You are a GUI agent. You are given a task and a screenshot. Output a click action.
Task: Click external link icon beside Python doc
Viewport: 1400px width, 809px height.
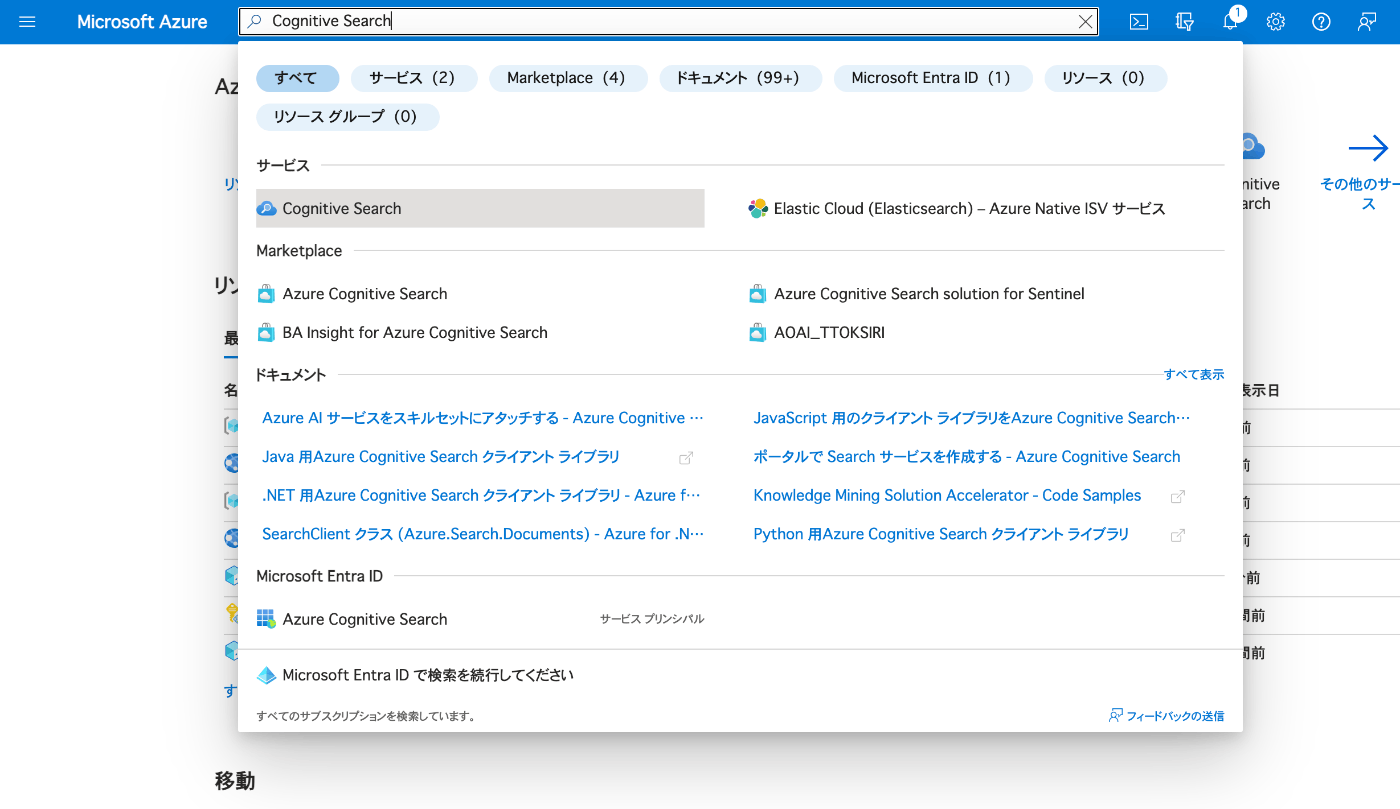(x=1178, y=536)
